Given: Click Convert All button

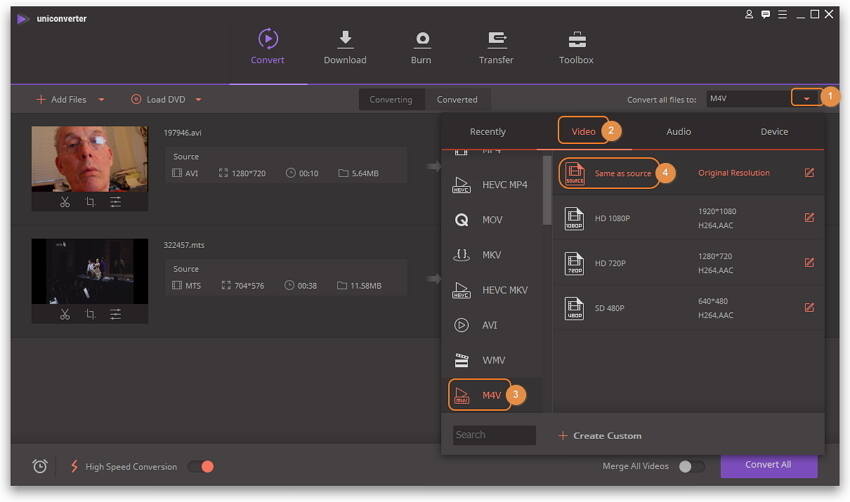Looking at the screenshot, I should (x=769, y=465).
